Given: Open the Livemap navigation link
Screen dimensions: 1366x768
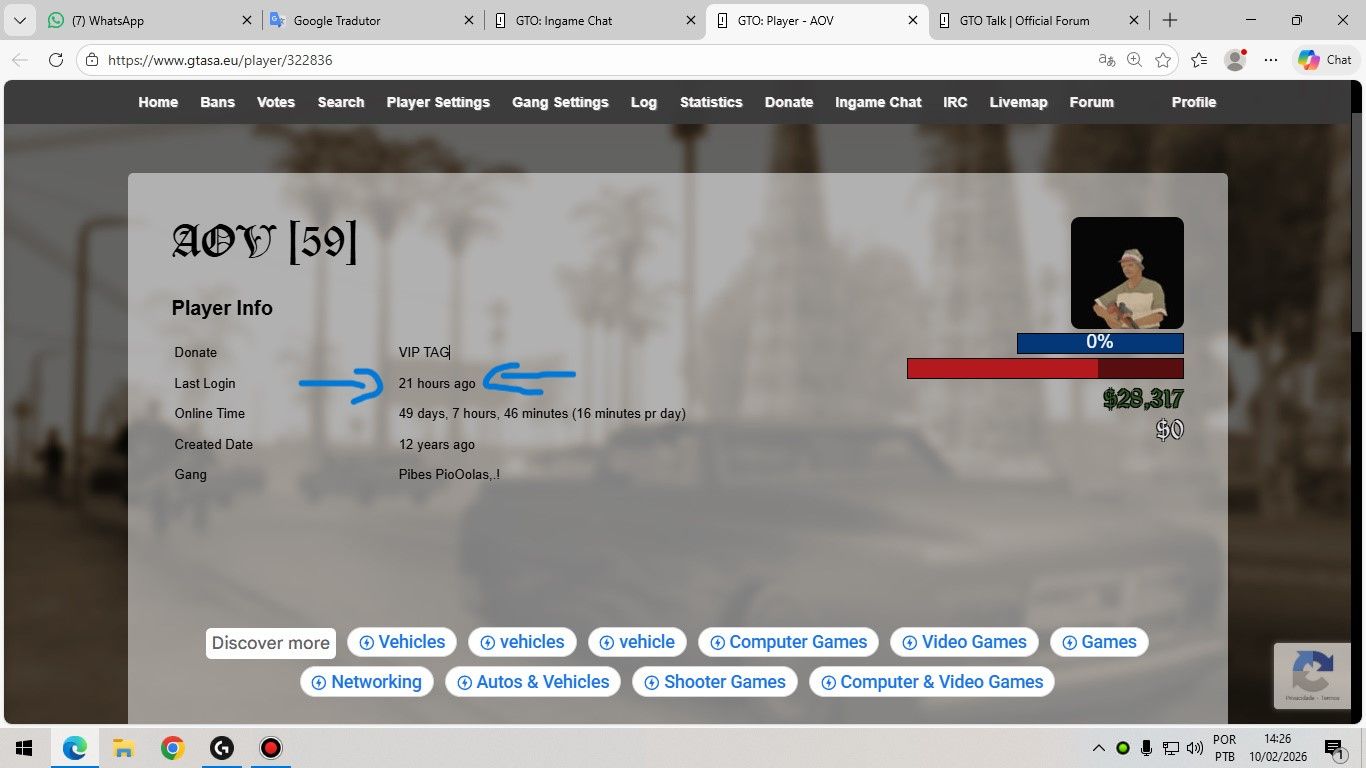Looking at the screenshot, I should [1018, 102].
